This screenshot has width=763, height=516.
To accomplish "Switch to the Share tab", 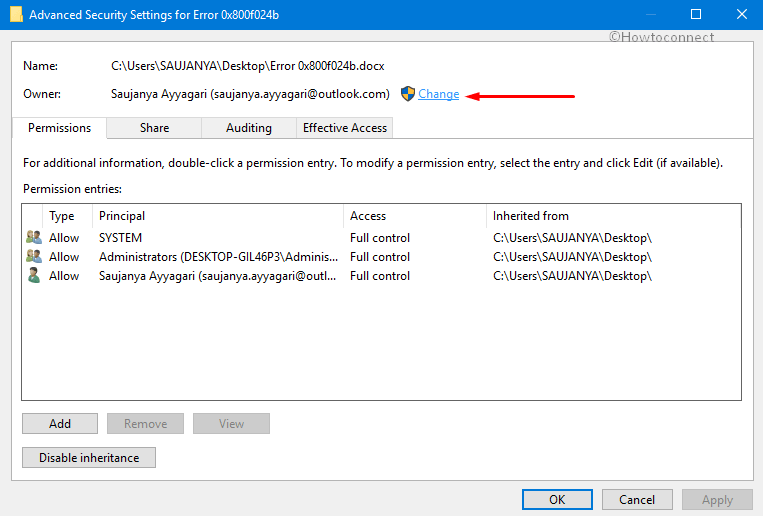I will coord(154,128).
